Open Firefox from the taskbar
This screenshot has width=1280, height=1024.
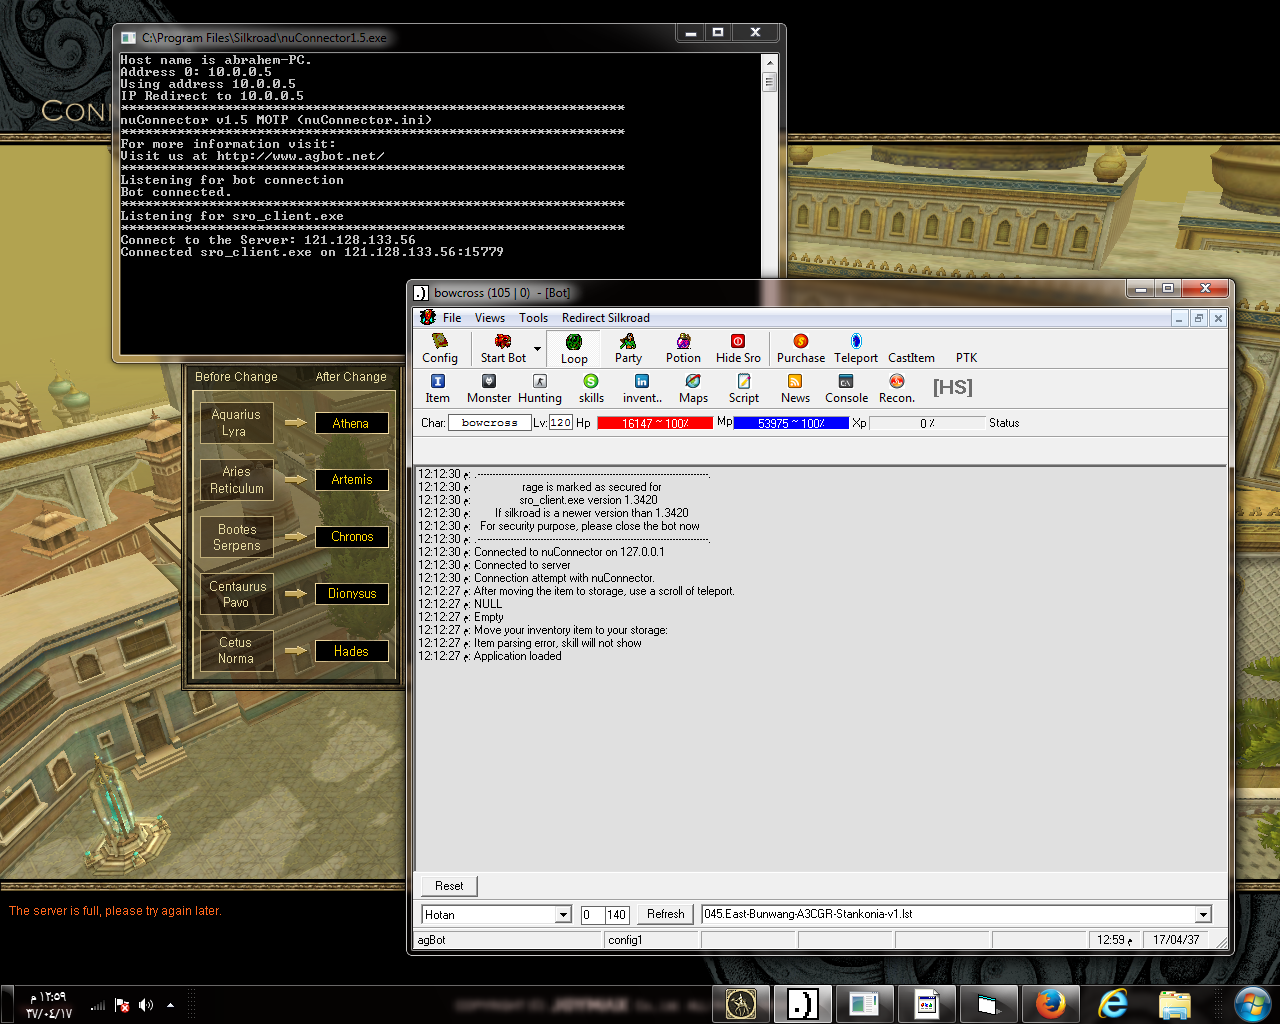(x=1050, y=1003)
